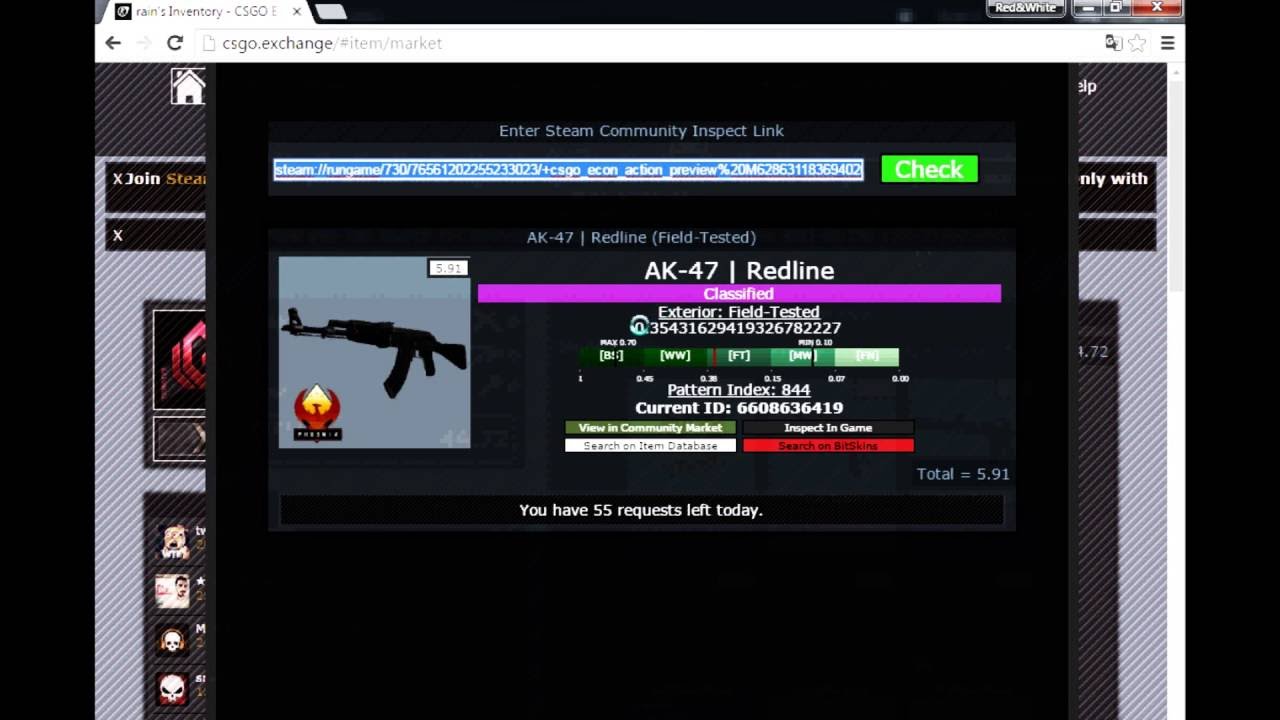Click the translate page icon
This screenshot has width=1280, height=720.
tap(1112, 43)
